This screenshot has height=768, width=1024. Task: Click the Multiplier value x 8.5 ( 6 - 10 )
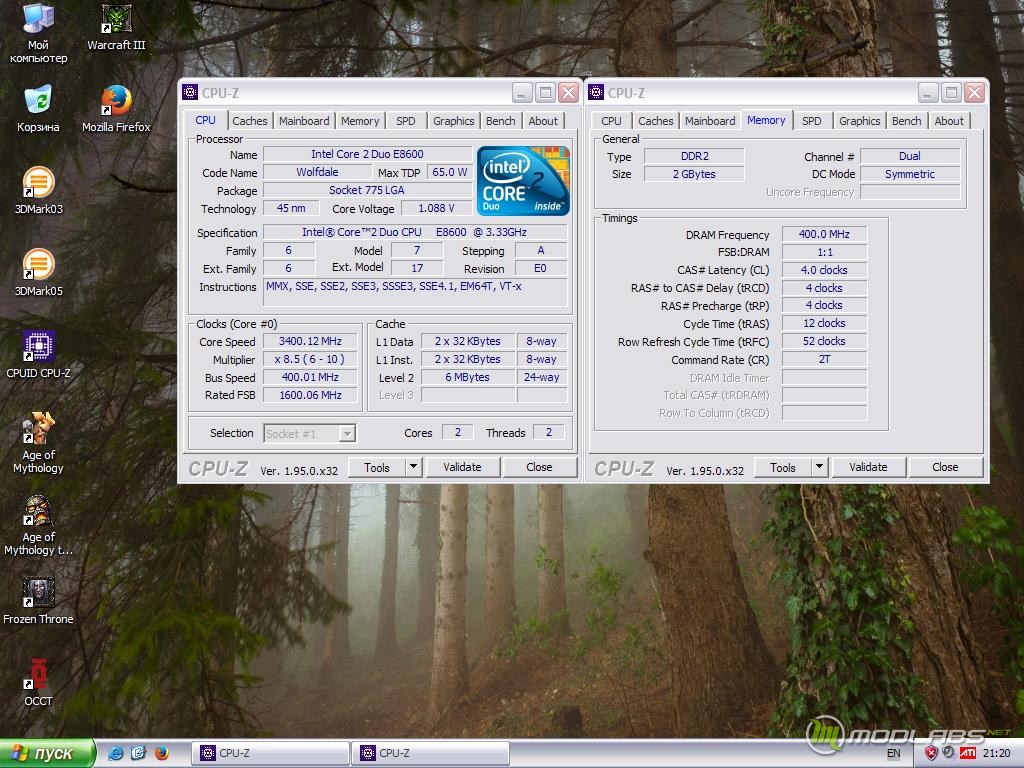310,359
